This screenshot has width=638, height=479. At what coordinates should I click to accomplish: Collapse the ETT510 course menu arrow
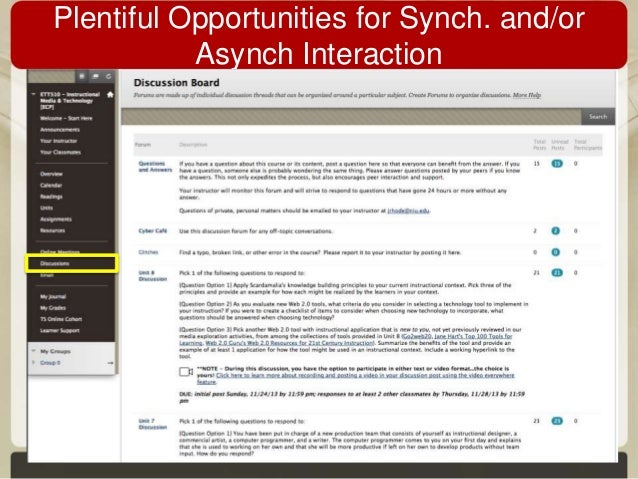[33, 94]
